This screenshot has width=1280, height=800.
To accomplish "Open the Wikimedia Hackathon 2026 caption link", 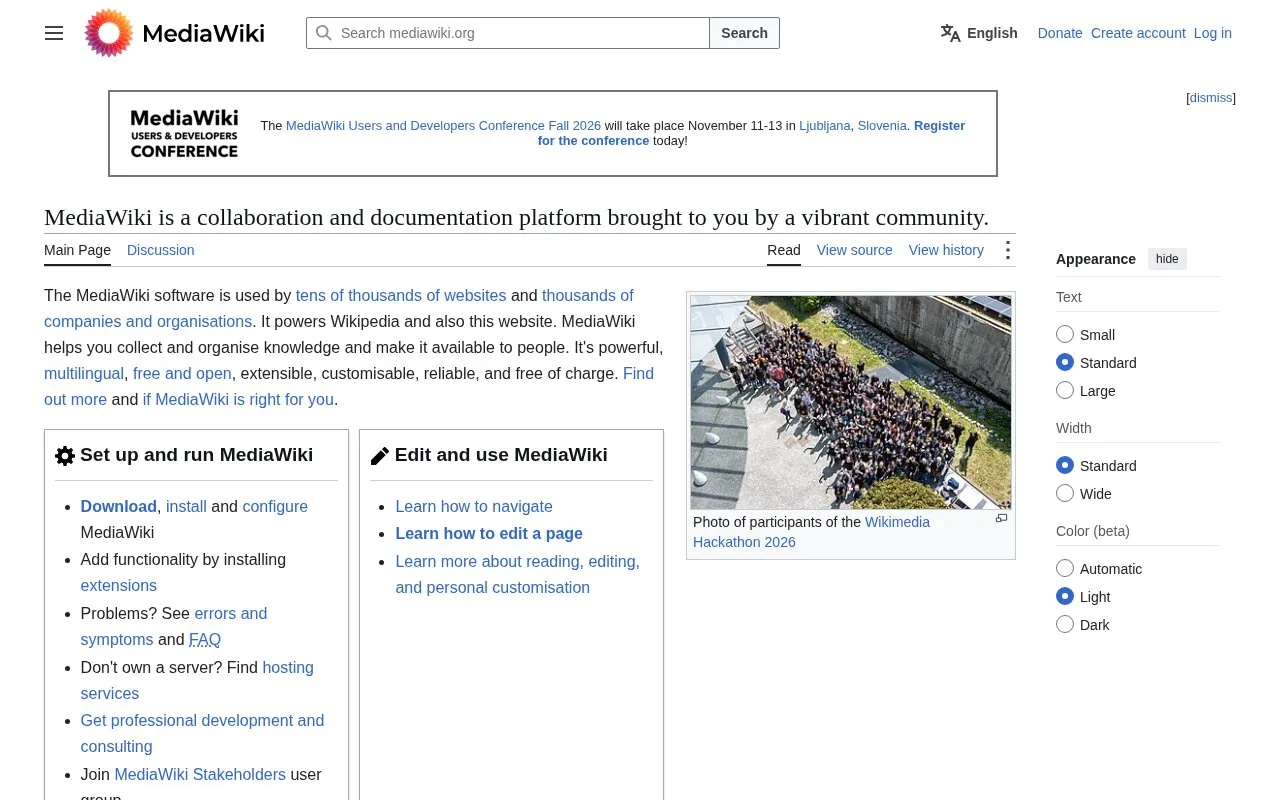I will point(811,532).
